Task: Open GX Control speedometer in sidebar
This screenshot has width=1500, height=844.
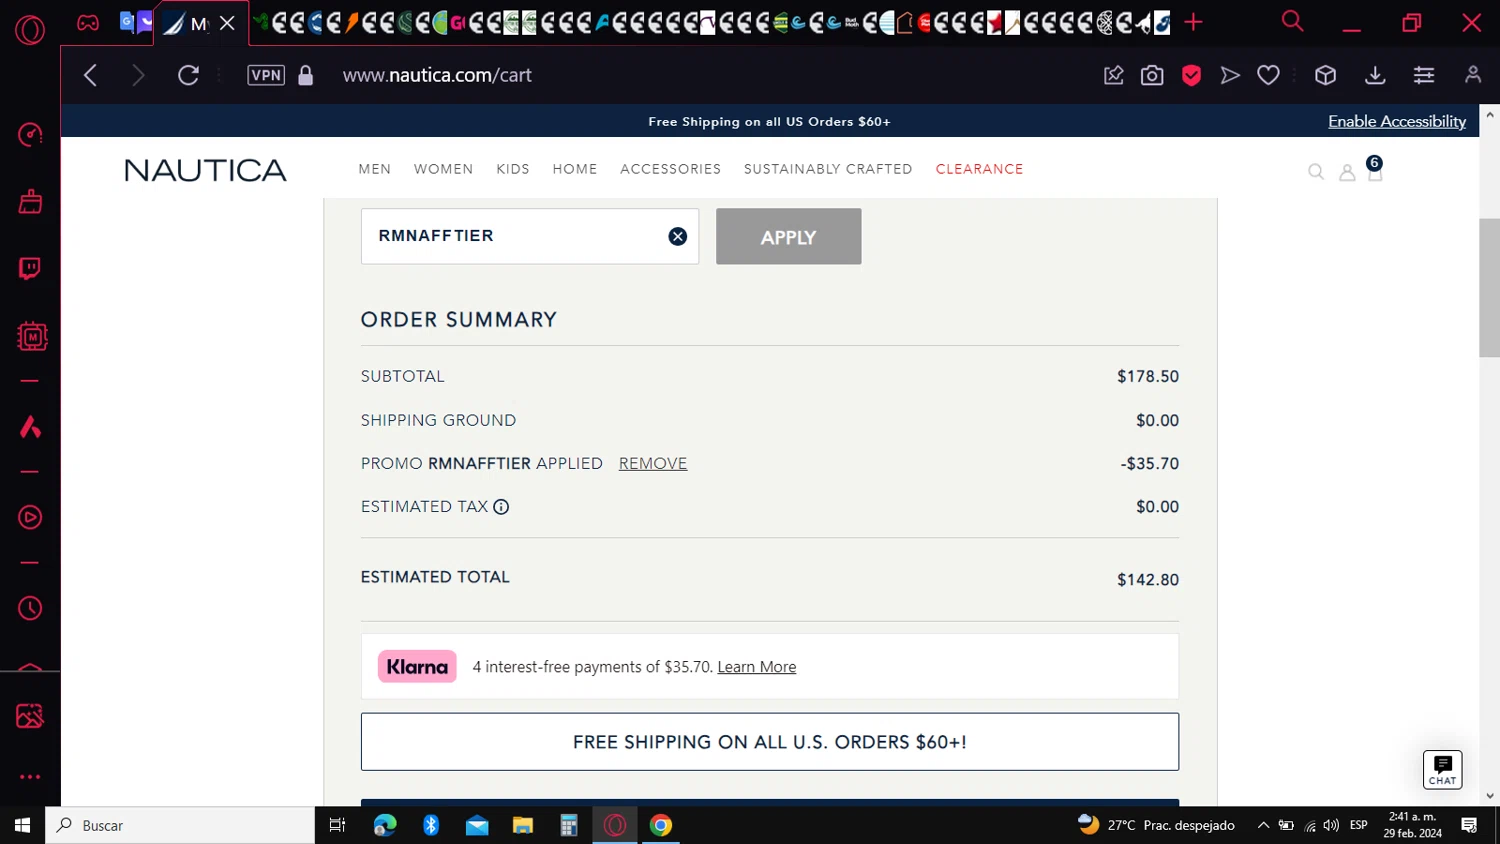Action: (x=30, y=135)
